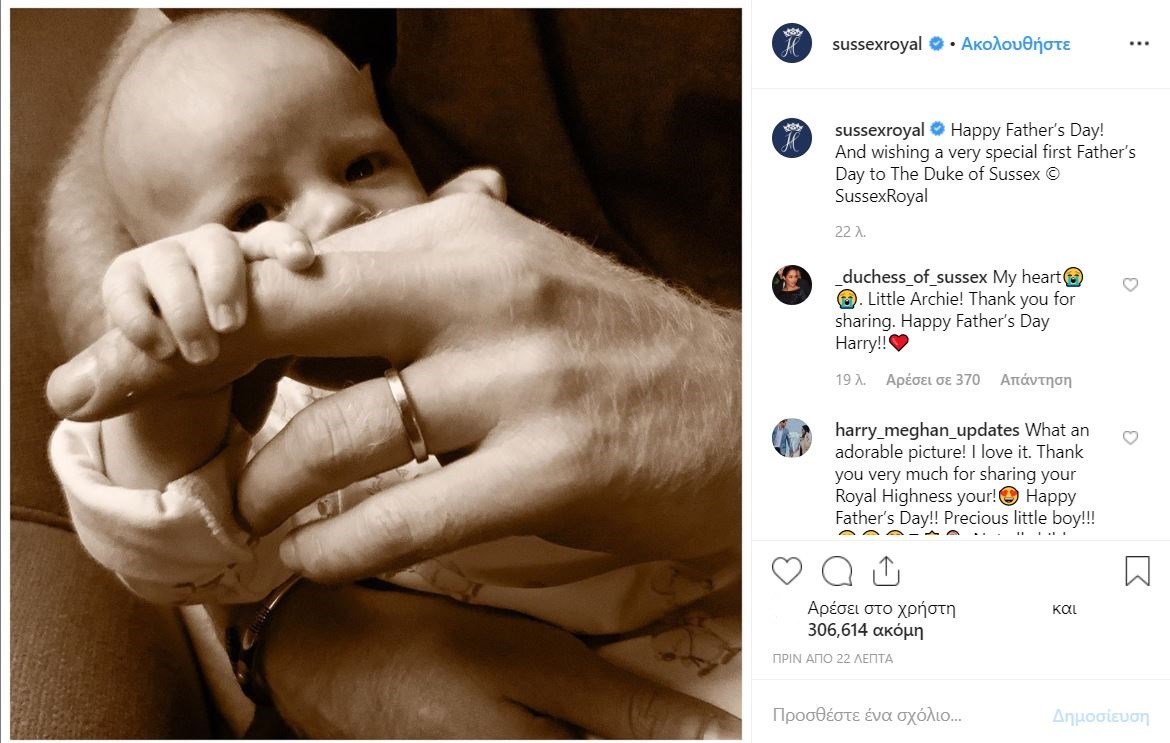Click sussexroyal profile picture in header
Screen dimensions: 1170x743
tap(792, 44)
